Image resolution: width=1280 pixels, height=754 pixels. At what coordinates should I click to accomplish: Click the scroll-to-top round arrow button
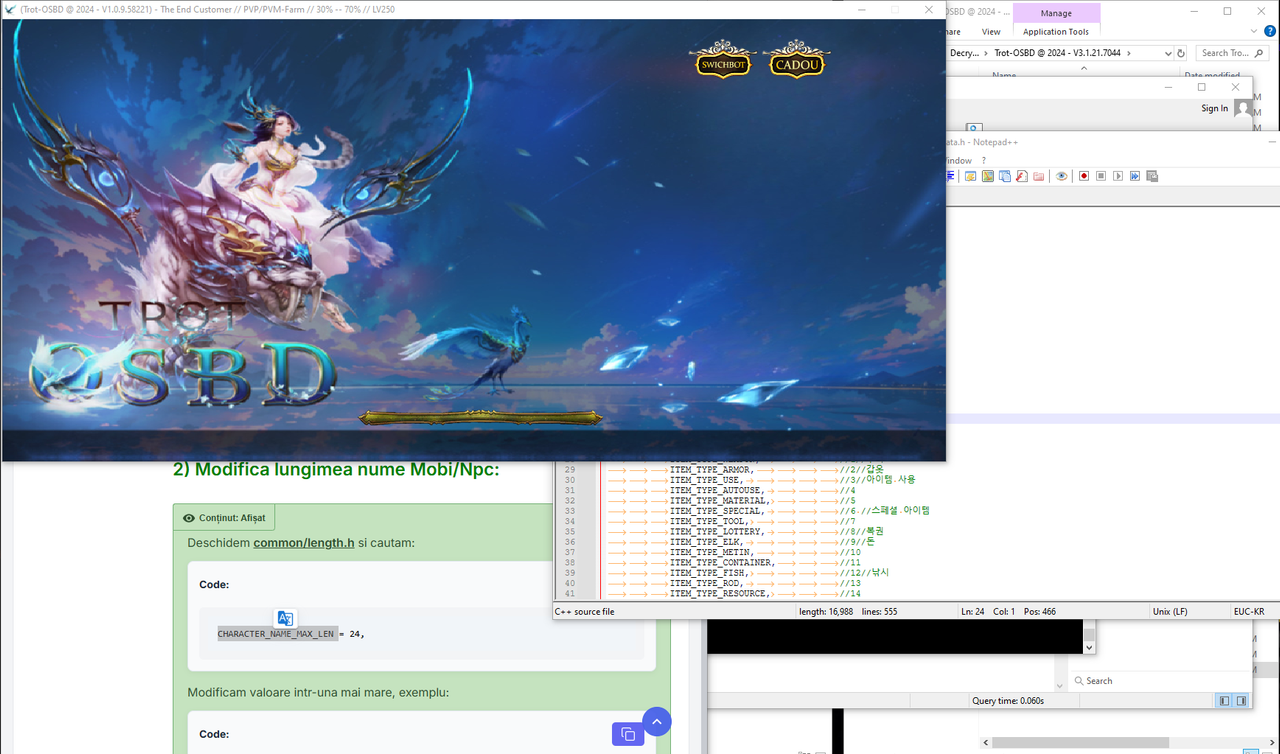pos(656,721)
